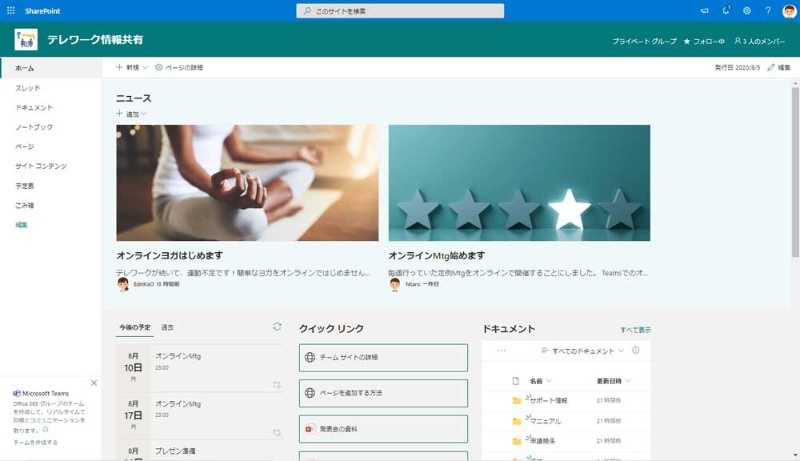Click the site logo next to テレワーク情報共有
800x461 pixels.
tap(26, 40)
